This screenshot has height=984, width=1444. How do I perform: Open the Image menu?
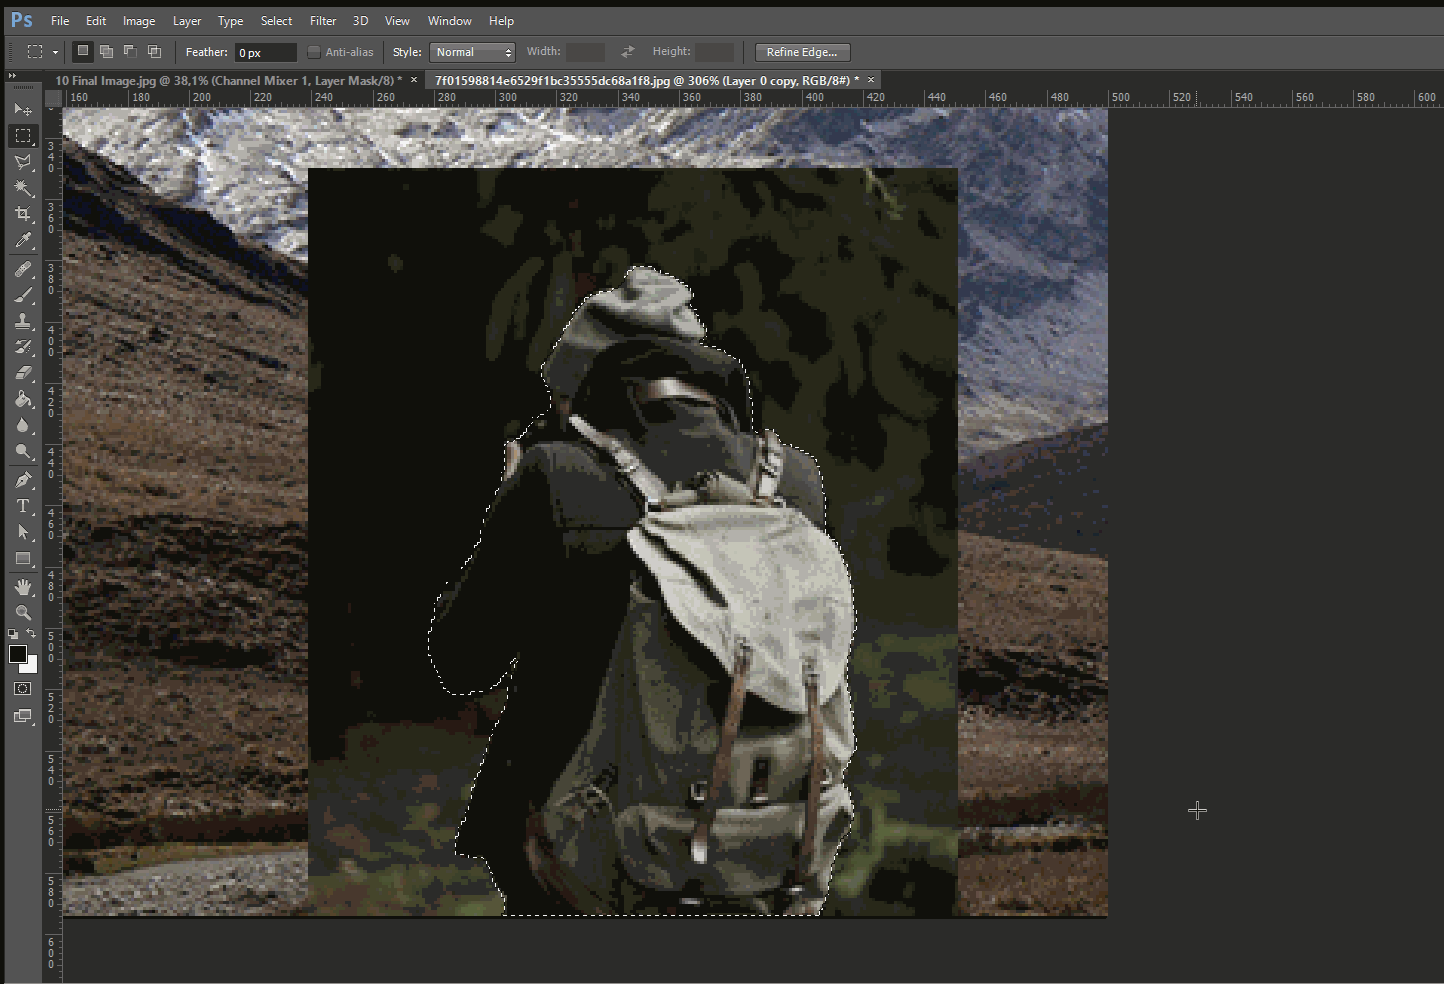point(139,20)
